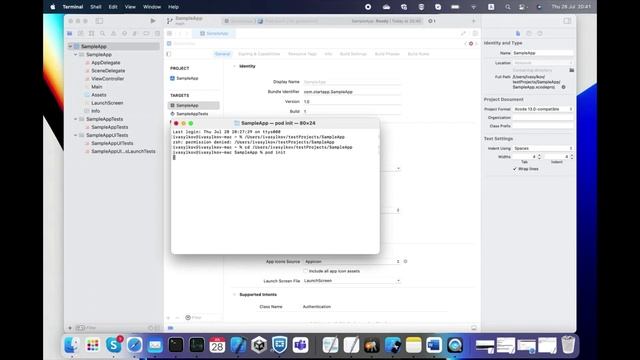Open the View menu
640x360 pixels.
pyautogui.click(x=130, y=7)
